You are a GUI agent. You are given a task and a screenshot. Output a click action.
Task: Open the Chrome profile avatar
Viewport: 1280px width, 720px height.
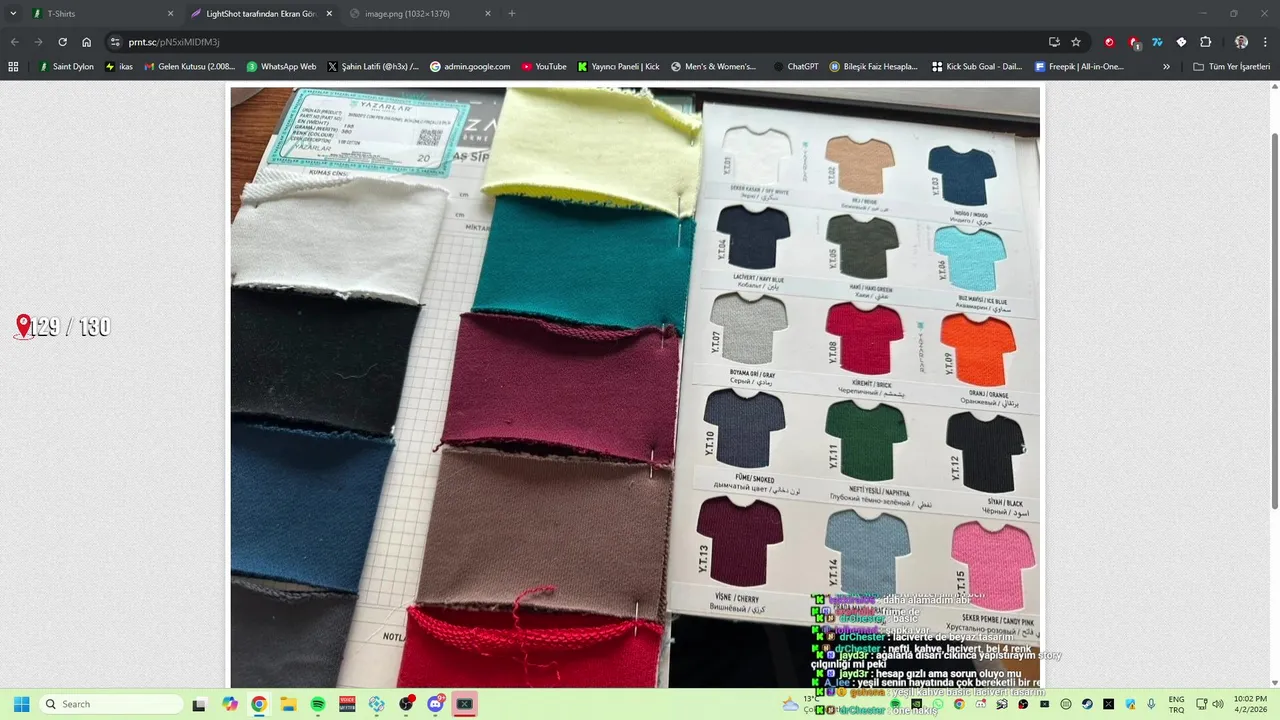pyautogui.click(x=1241, y=42)
